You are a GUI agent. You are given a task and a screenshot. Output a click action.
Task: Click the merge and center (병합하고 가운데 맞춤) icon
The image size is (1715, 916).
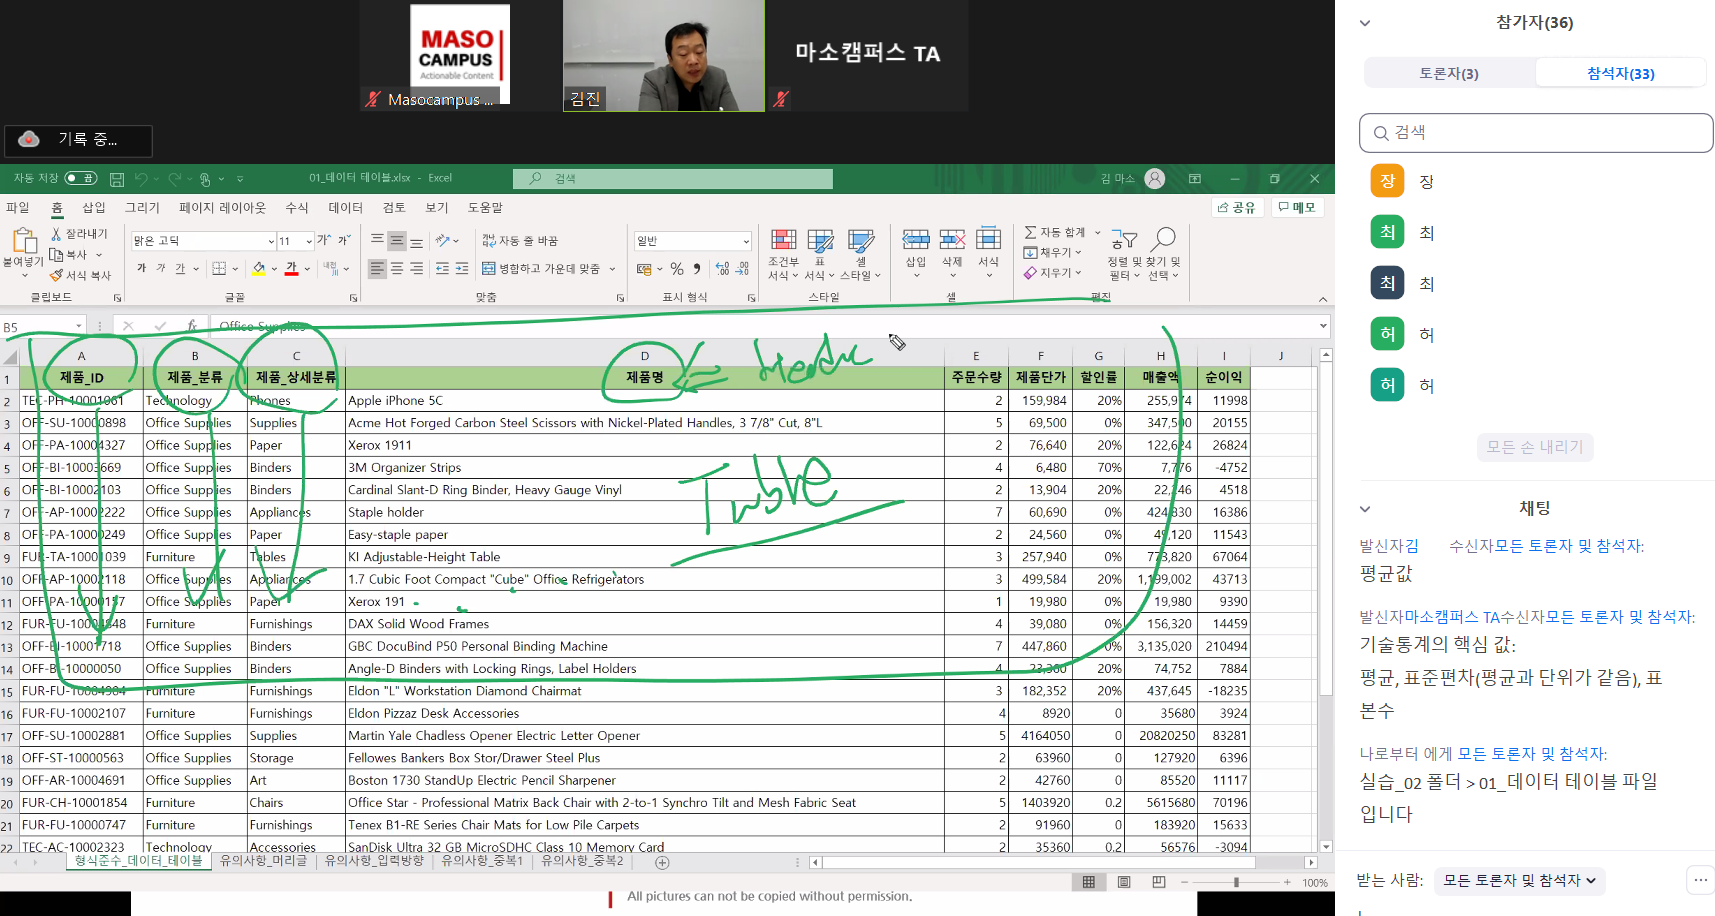point(489,269)
